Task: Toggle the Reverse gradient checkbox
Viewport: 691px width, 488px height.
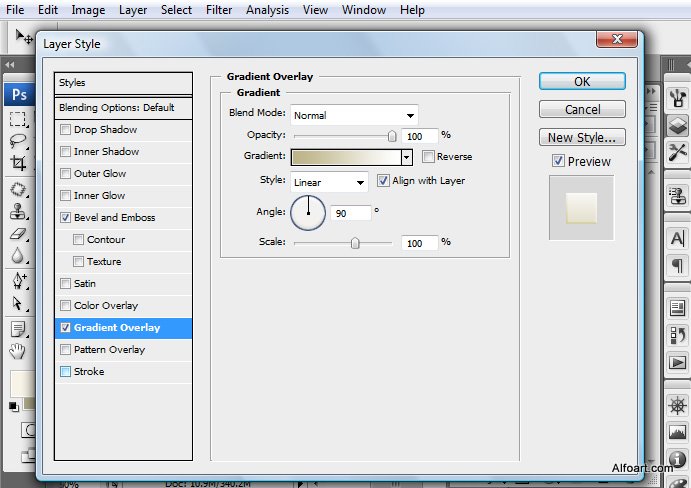Action: pos(428,157)
